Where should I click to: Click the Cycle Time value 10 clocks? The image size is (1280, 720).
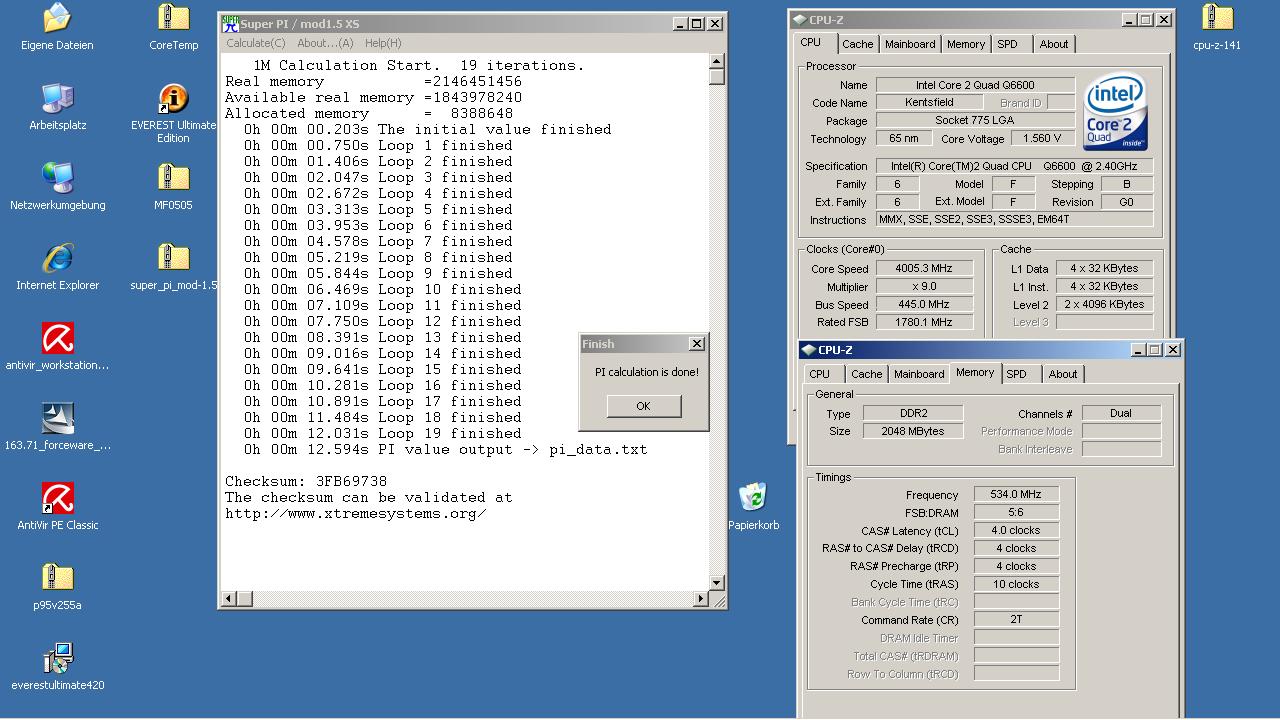pos(1016,584)
